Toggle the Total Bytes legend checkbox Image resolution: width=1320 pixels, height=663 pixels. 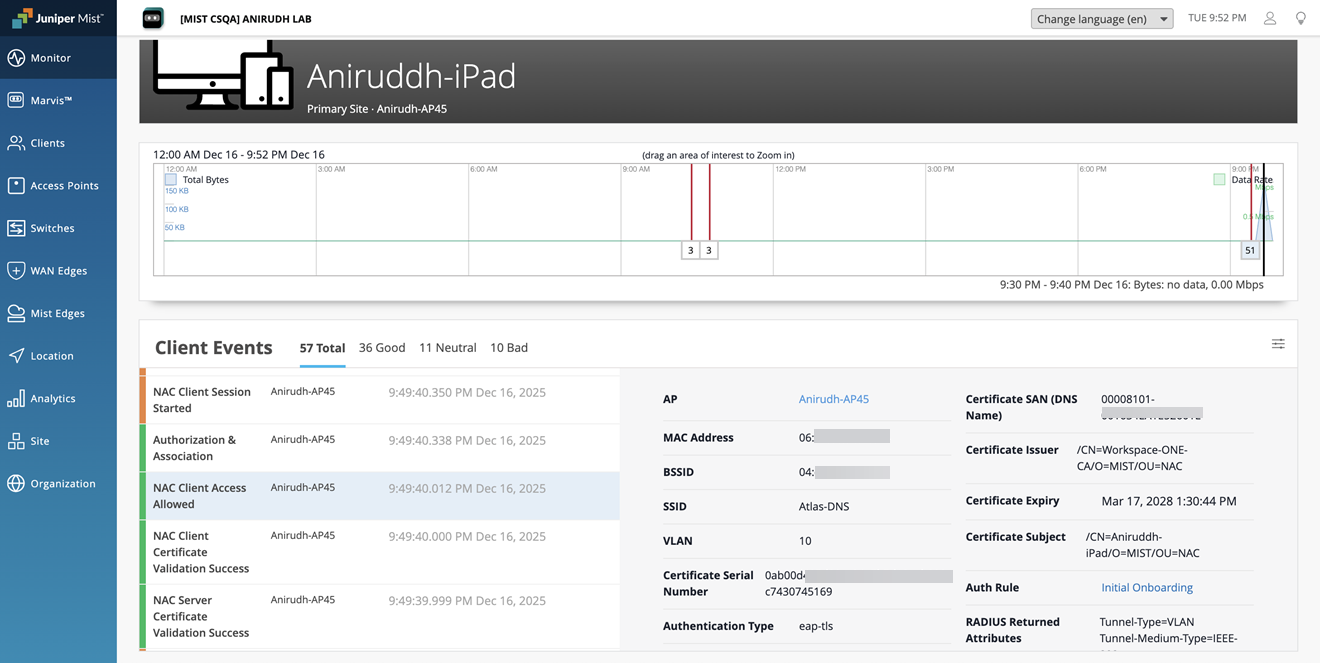pyautogui.click(x=171, y=180)
